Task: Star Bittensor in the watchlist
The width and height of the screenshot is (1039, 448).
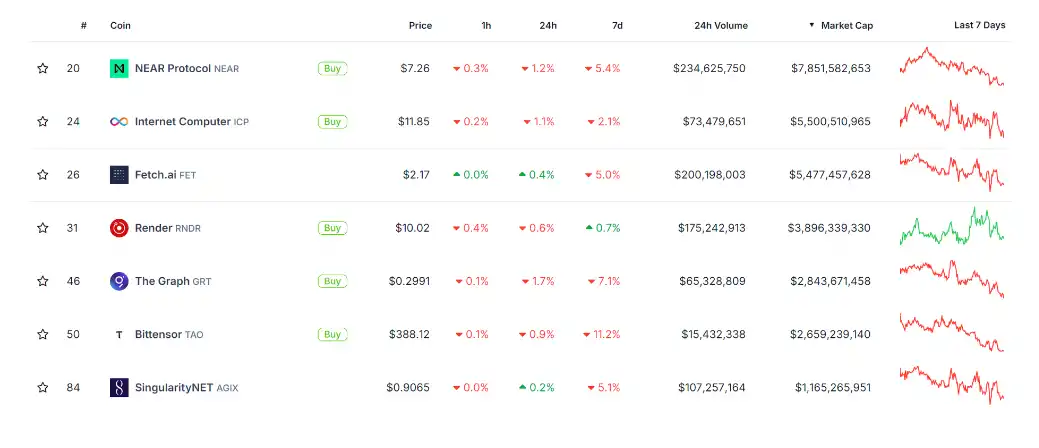Action: click(x=42, y=334)
